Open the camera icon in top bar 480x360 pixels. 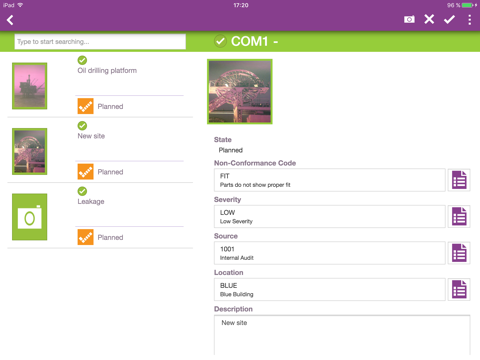point(409,20)
